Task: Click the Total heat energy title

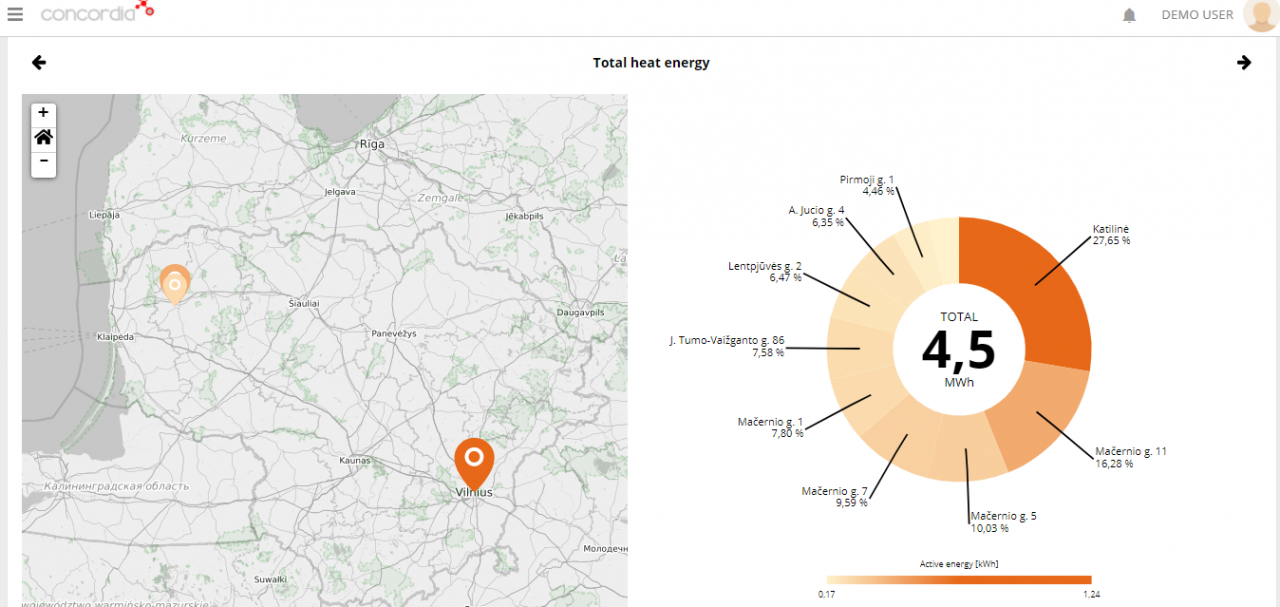Action: click(x=651, y=63)
